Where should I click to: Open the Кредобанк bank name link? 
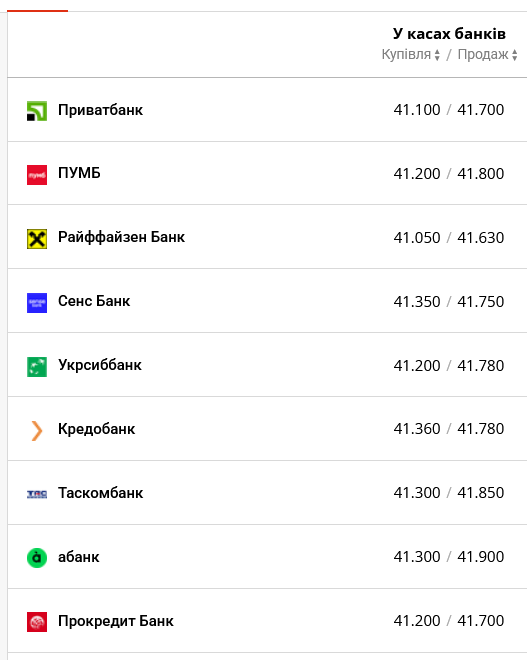coord(96,429)
